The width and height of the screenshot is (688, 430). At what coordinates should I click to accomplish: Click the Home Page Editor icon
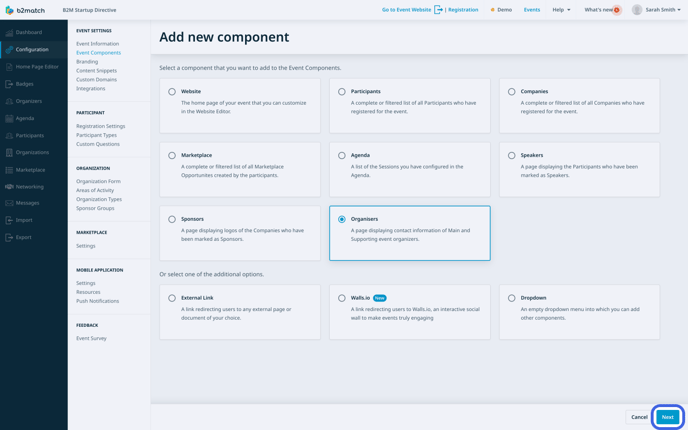point(9,67)
